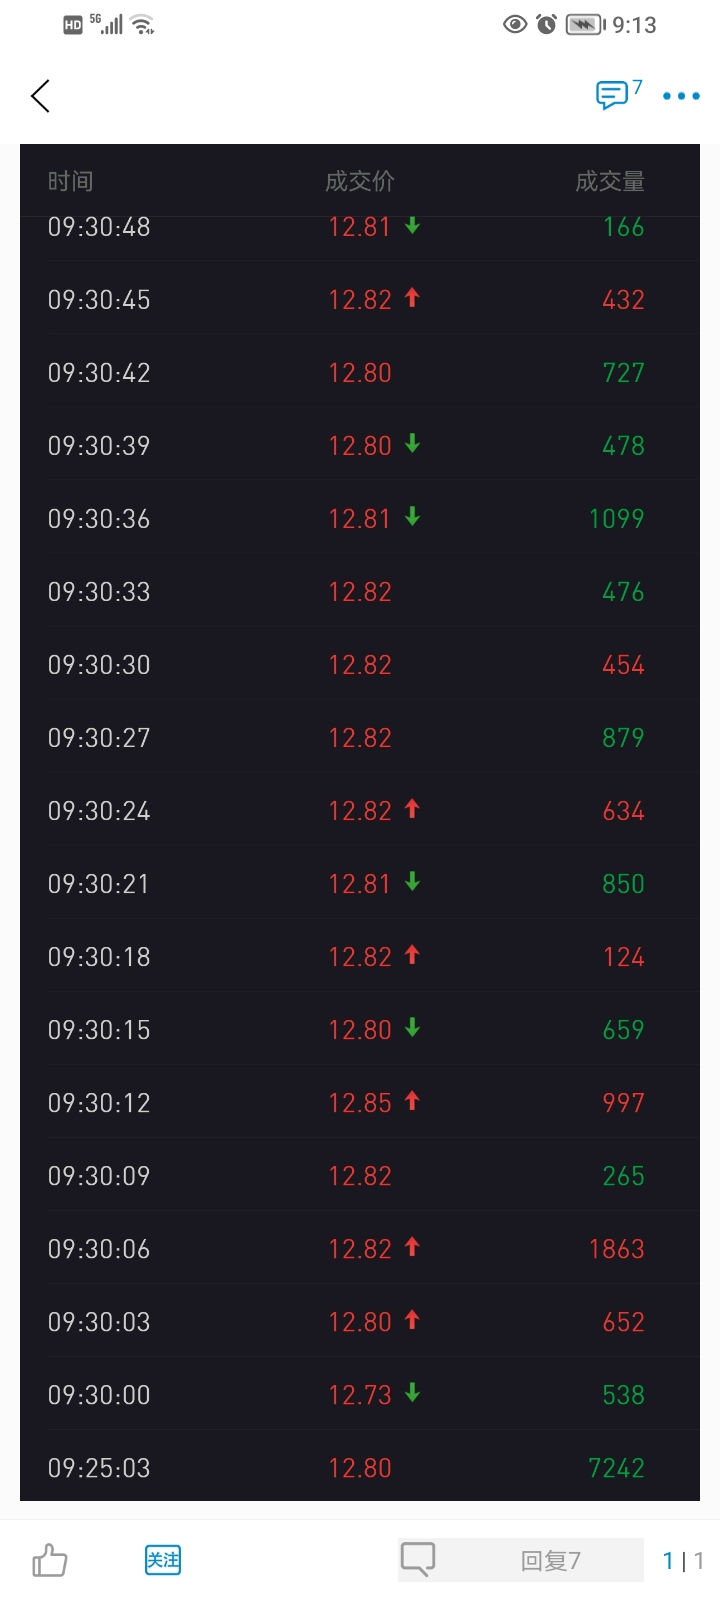Open the three-dot more options menu
This screenshot has width=720, height=1600.
(681, 96)
